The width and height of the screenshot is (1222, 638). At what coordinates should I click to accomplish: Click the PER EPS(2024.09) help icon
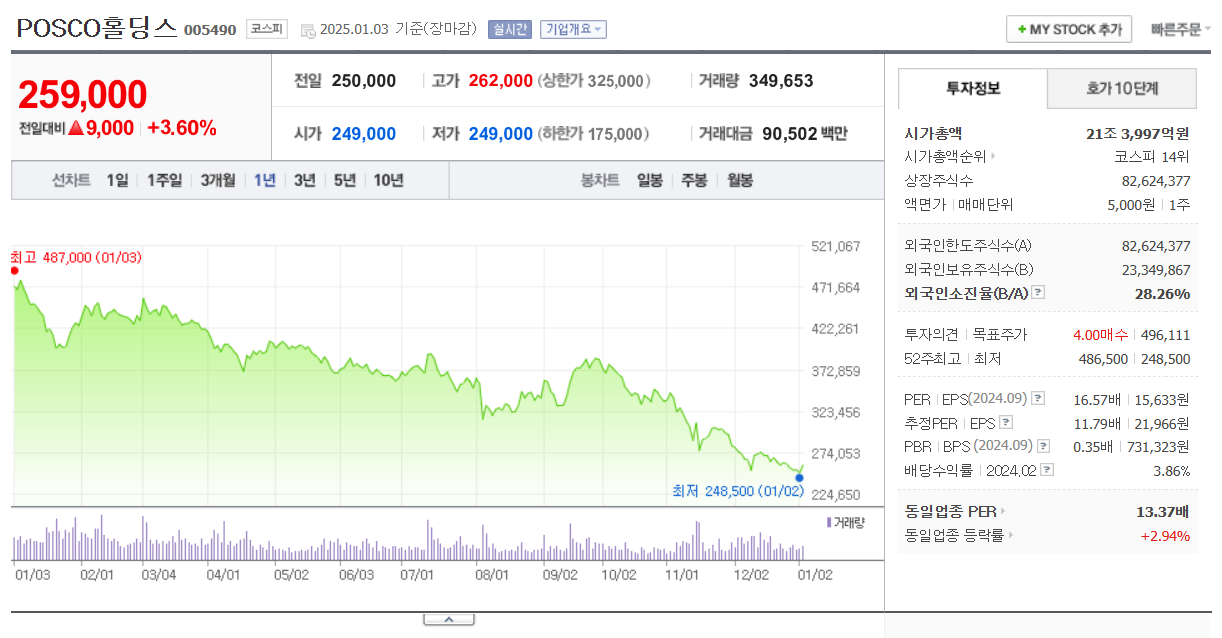pos(1037,398)
